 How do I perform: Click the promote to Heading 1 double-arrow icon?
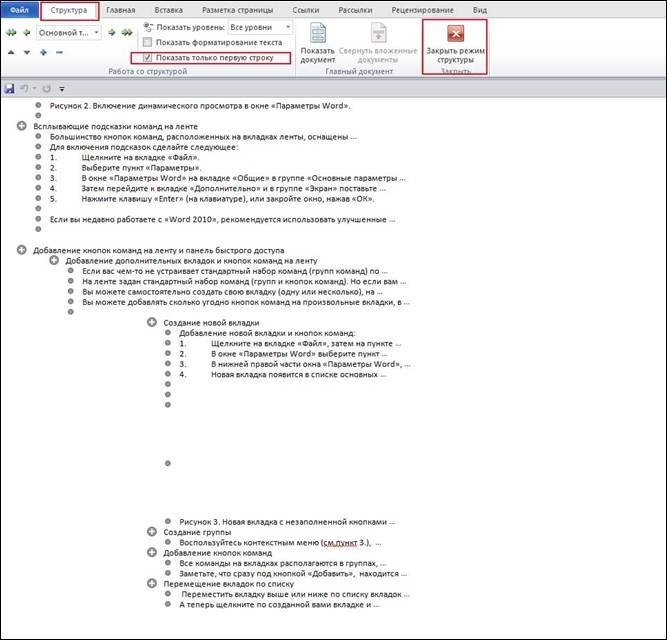tap(11, 32)
